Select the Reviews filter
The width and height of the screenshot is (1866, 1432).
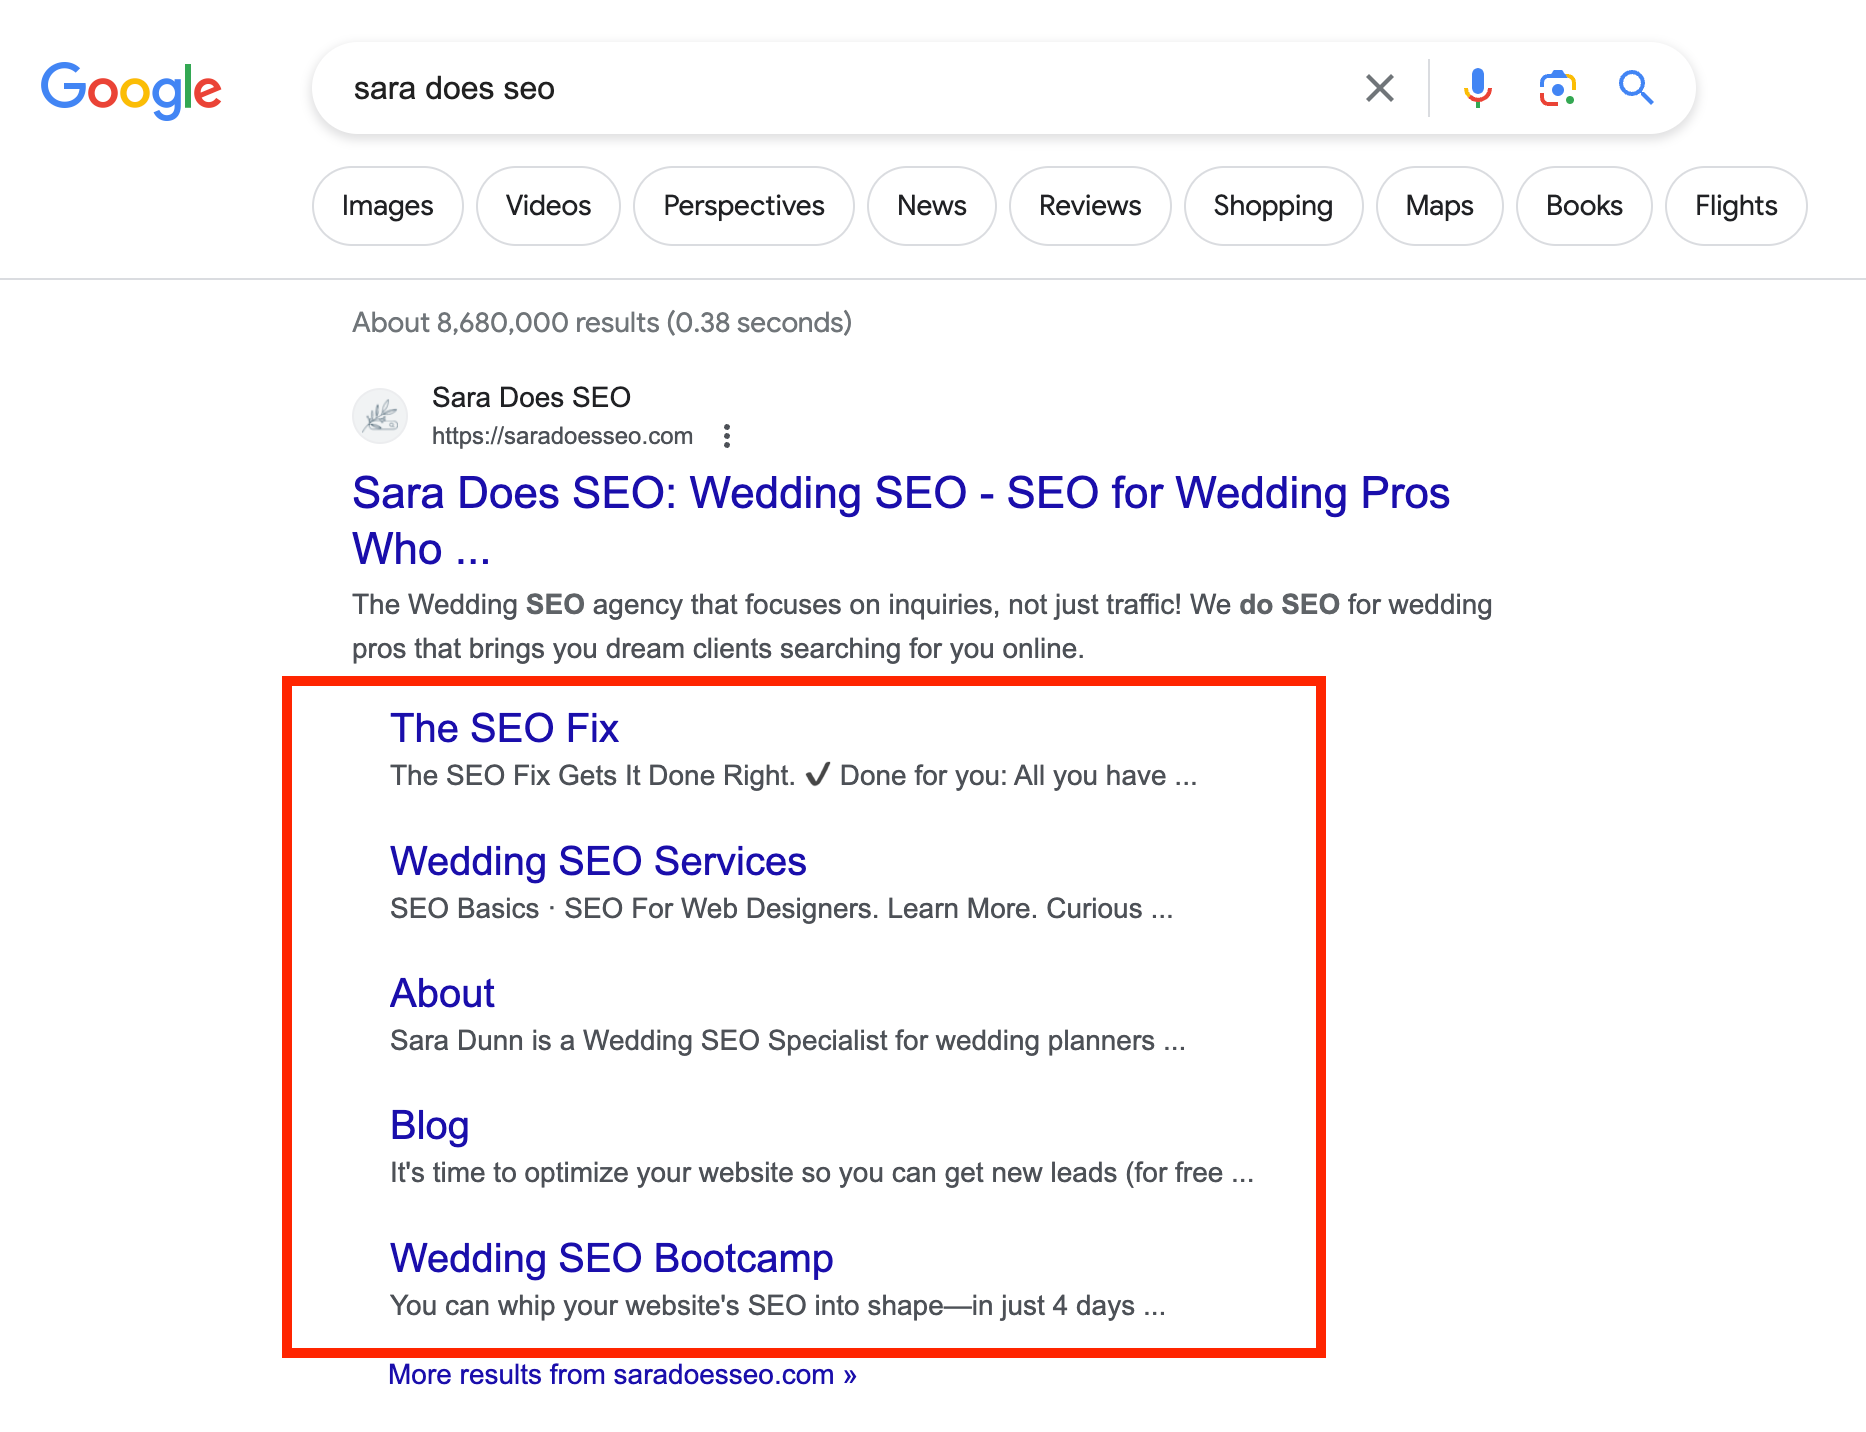coord(1090,206)
